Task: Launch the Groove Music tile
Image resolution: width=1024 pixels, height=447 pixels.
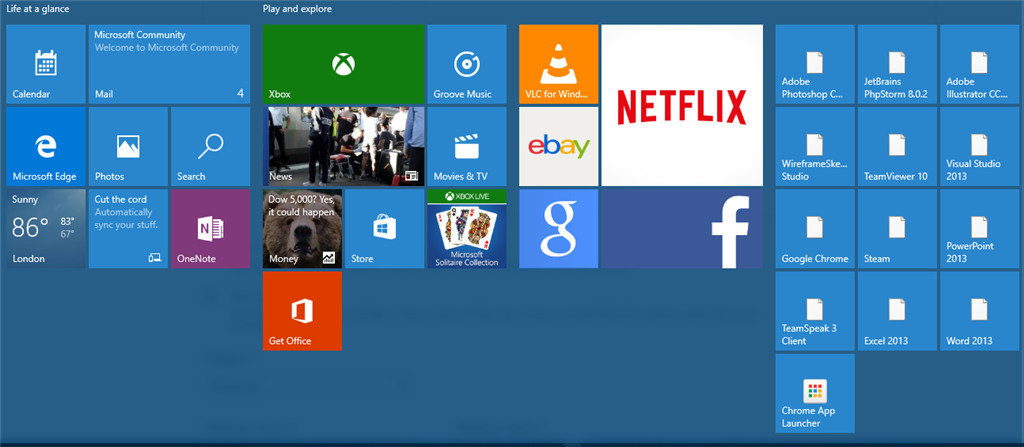Action: click(x=467, y=64)
